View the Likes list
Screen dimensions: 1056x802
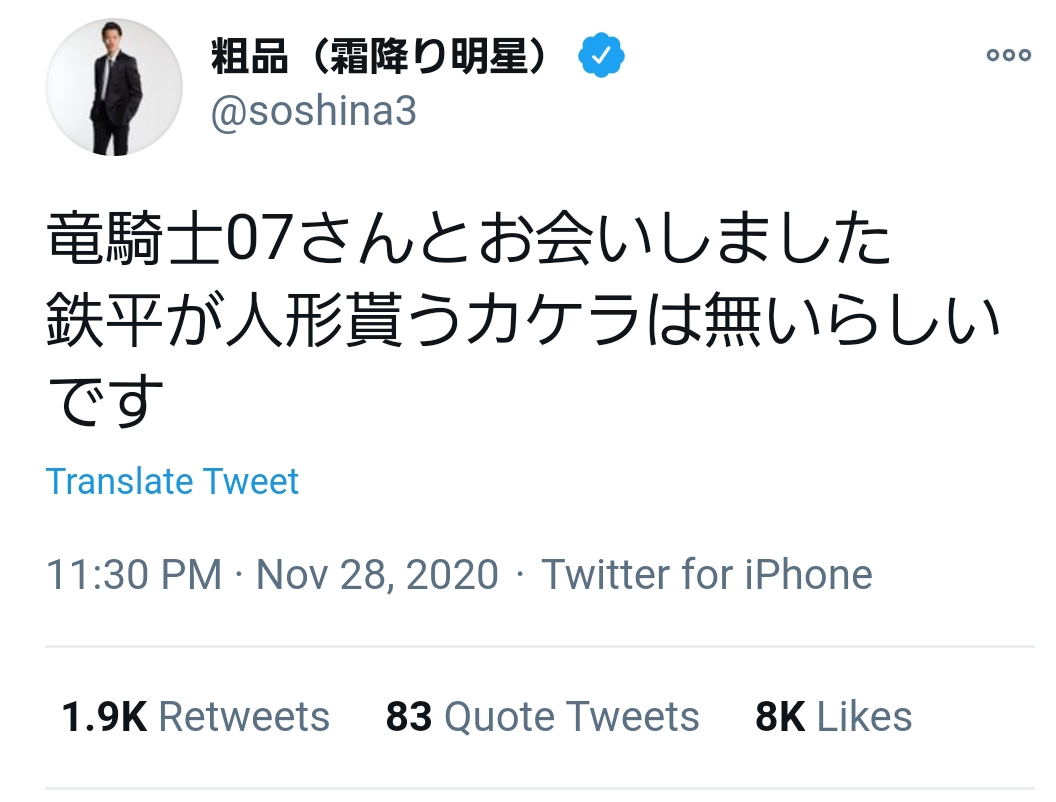[864, 717]
